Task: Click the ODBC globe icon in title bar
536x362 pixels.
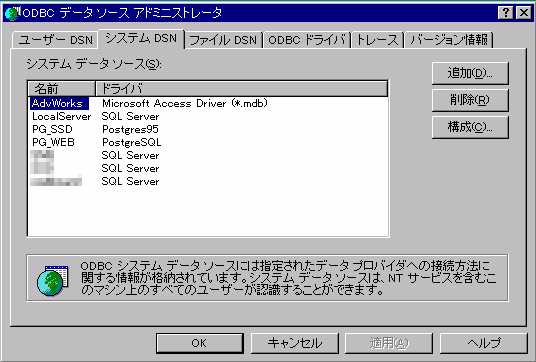Action: (12, 13)
